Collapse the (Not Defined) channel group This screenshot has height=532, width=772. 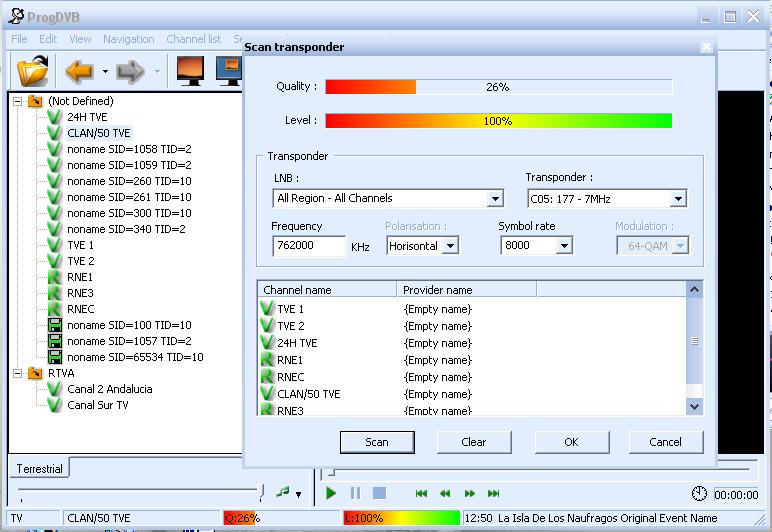pyautogui.click(x=17, y=101)
